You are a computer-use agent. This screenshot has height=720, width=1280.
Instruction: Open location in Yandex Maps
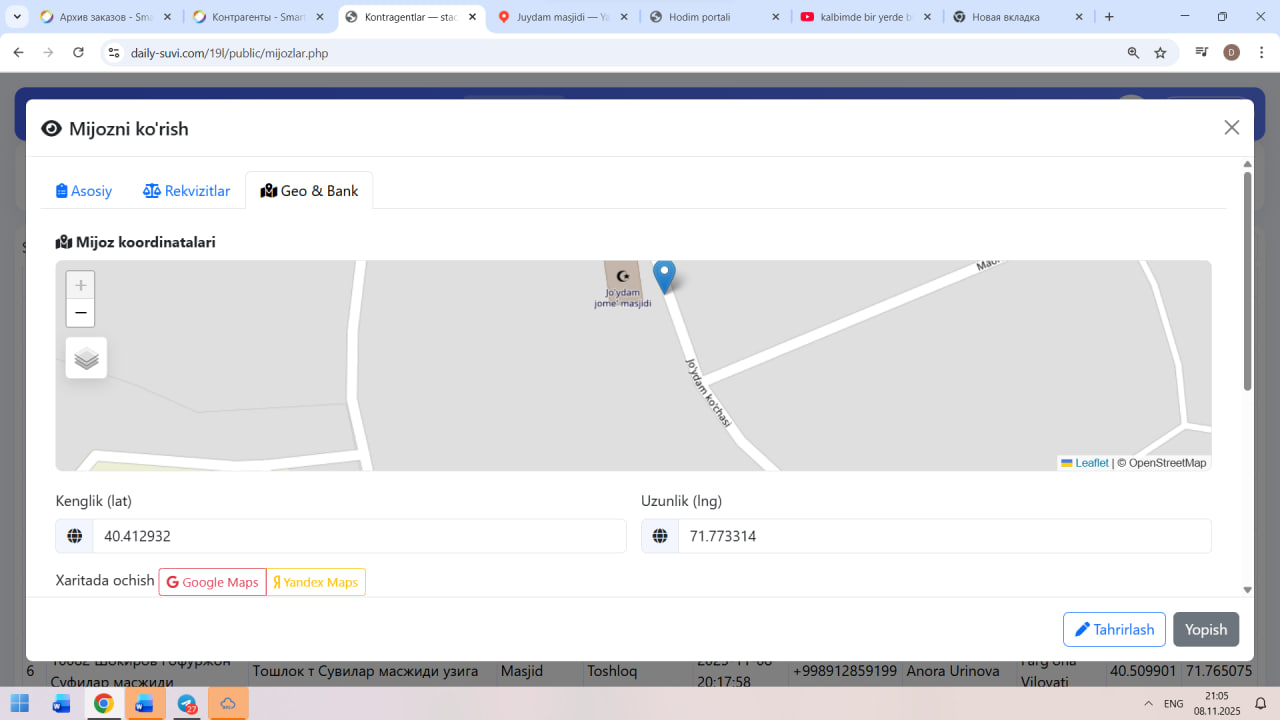(316, 582)
